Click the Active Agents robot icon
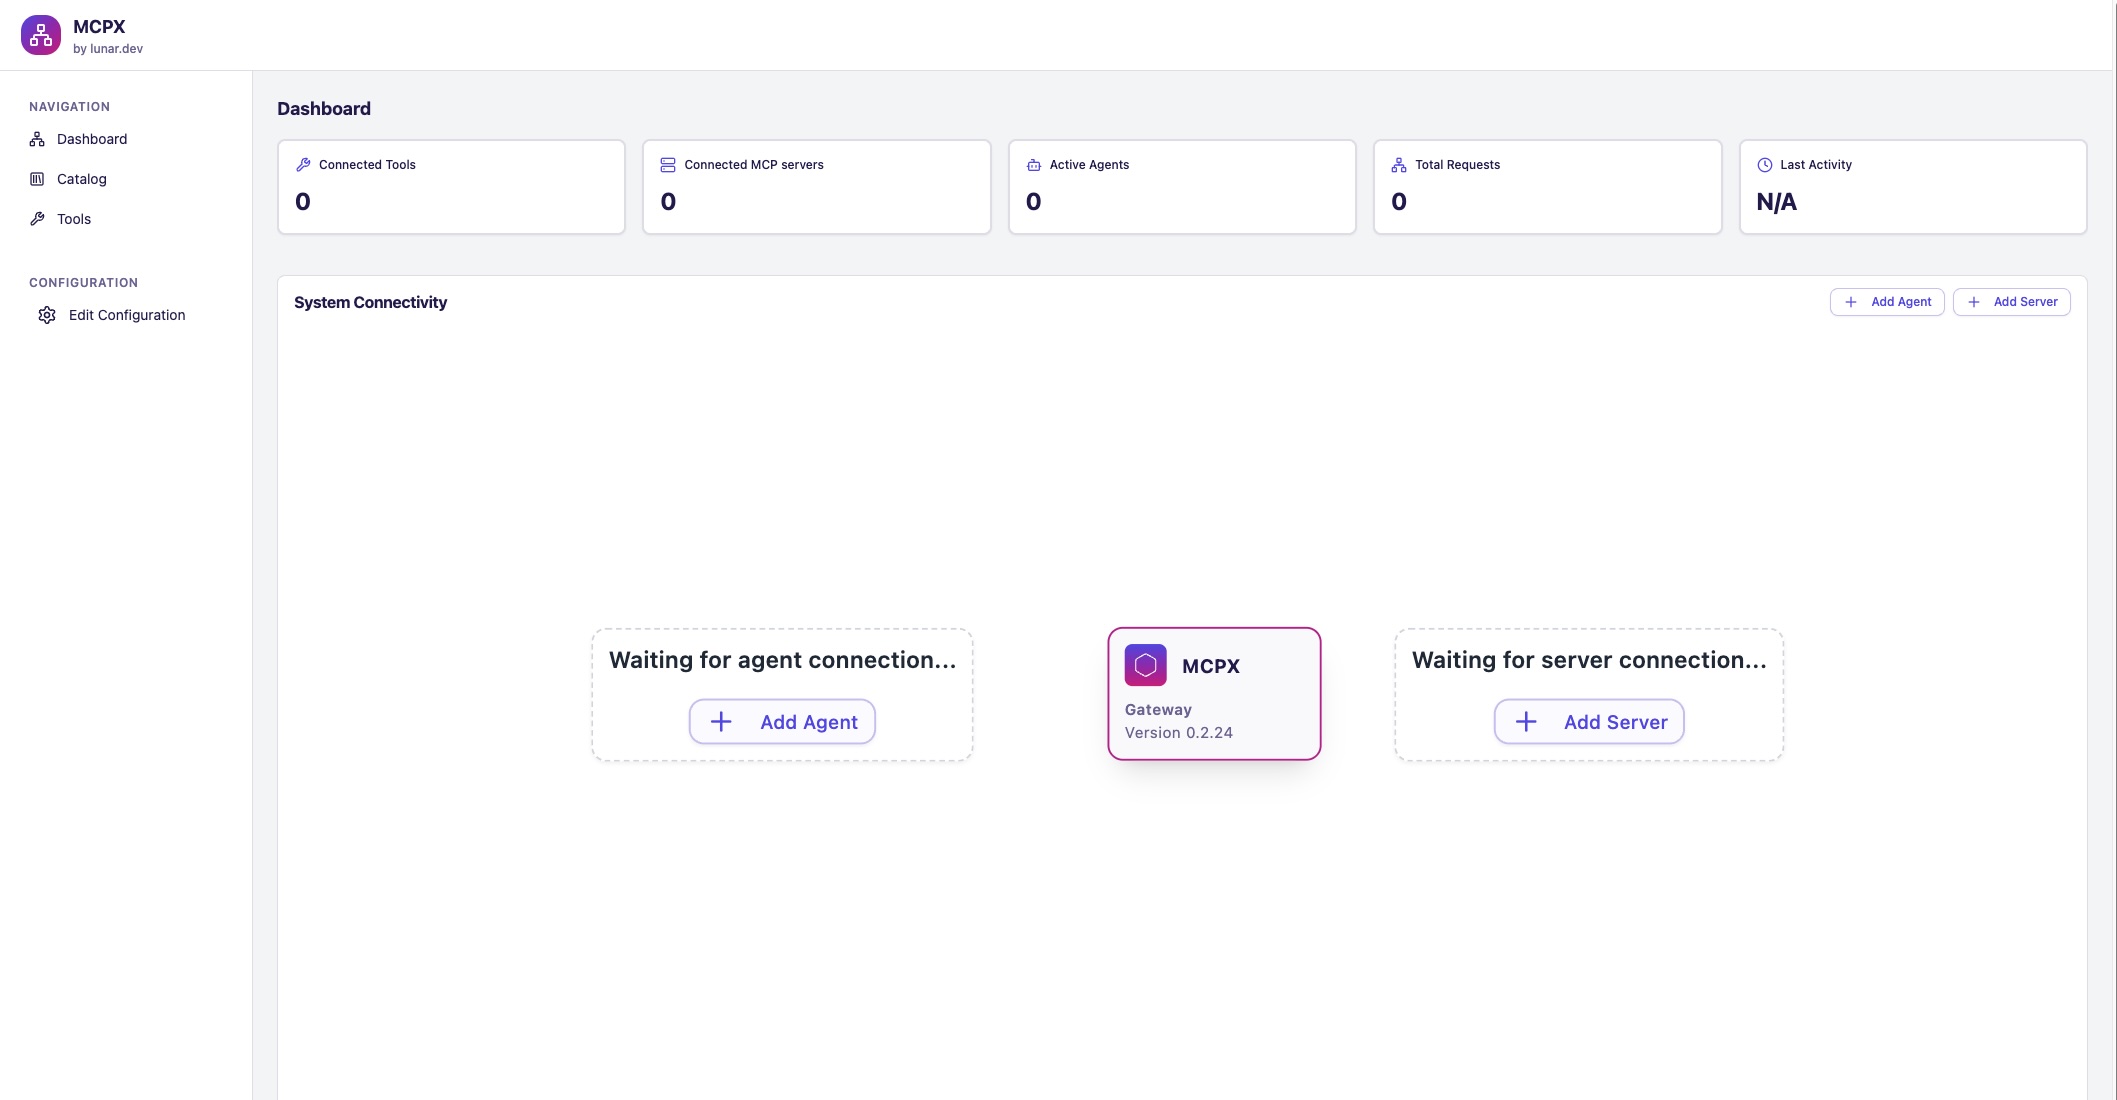Screen dimensions: 2117x1100 tap(1034, 165)
